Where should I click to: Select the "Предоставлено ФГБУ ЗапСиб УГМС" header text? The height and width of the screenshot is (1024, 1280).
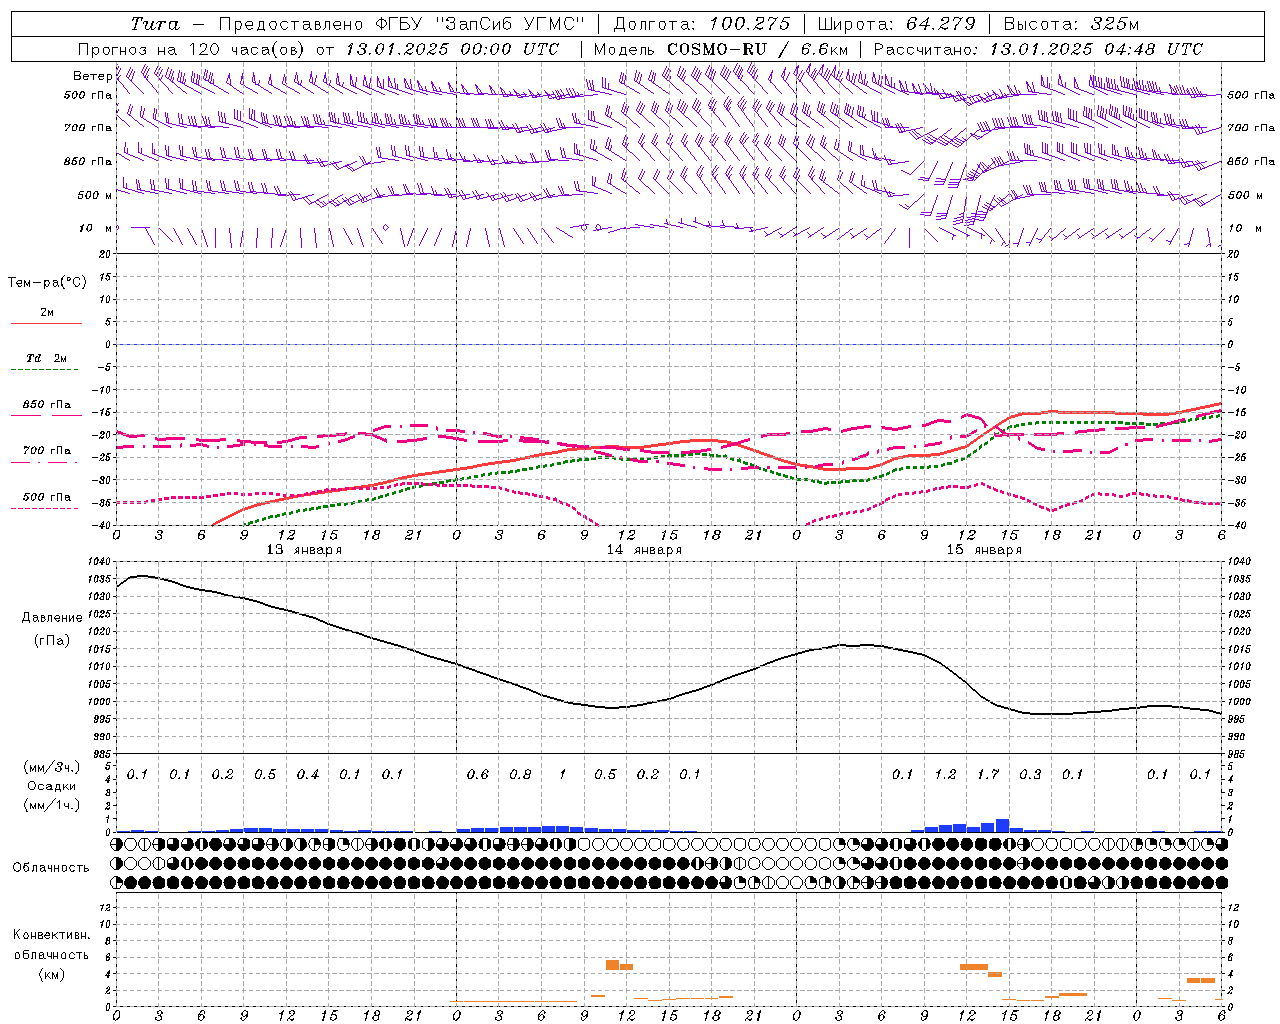401,24
